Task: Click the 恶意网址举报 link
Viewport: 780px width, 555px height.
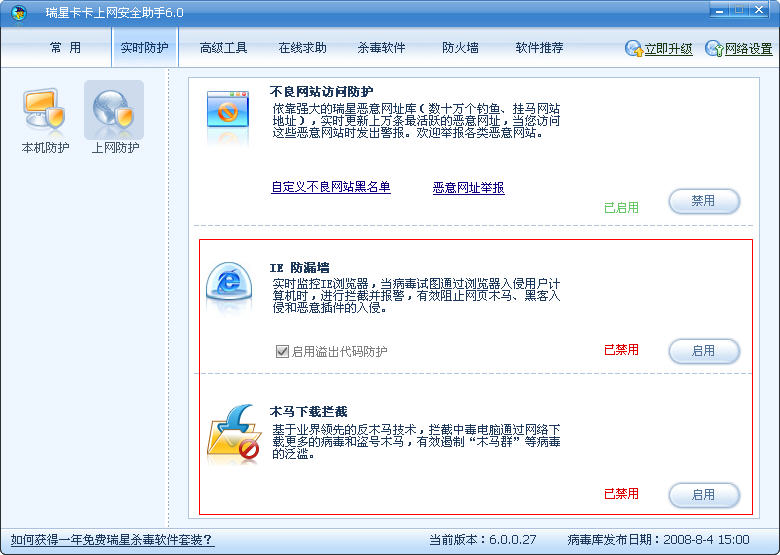Action: (469, 187)
